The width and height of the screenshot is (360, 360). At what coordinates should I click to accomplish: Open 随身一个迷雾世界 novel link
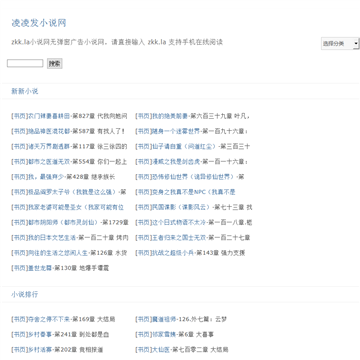176,131
